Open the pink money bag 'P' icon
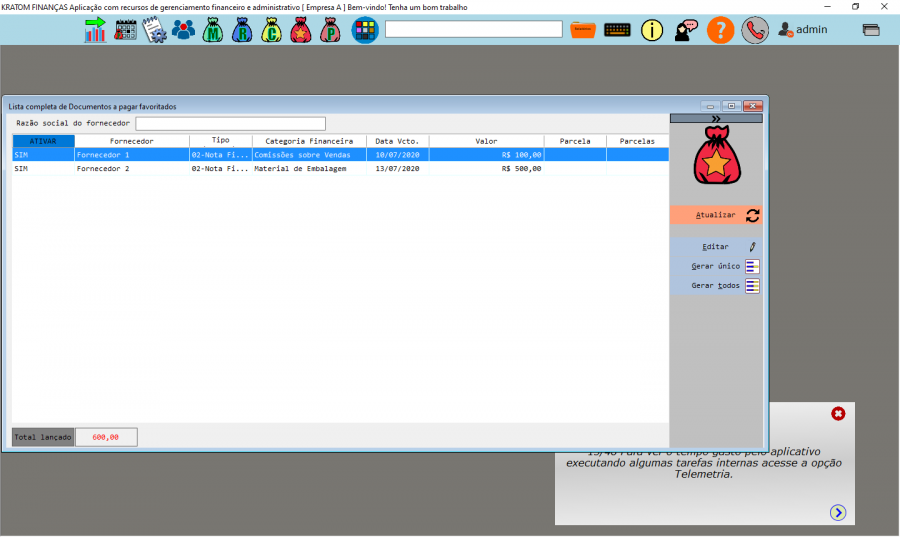900x537 pixels. coord(329,30)
